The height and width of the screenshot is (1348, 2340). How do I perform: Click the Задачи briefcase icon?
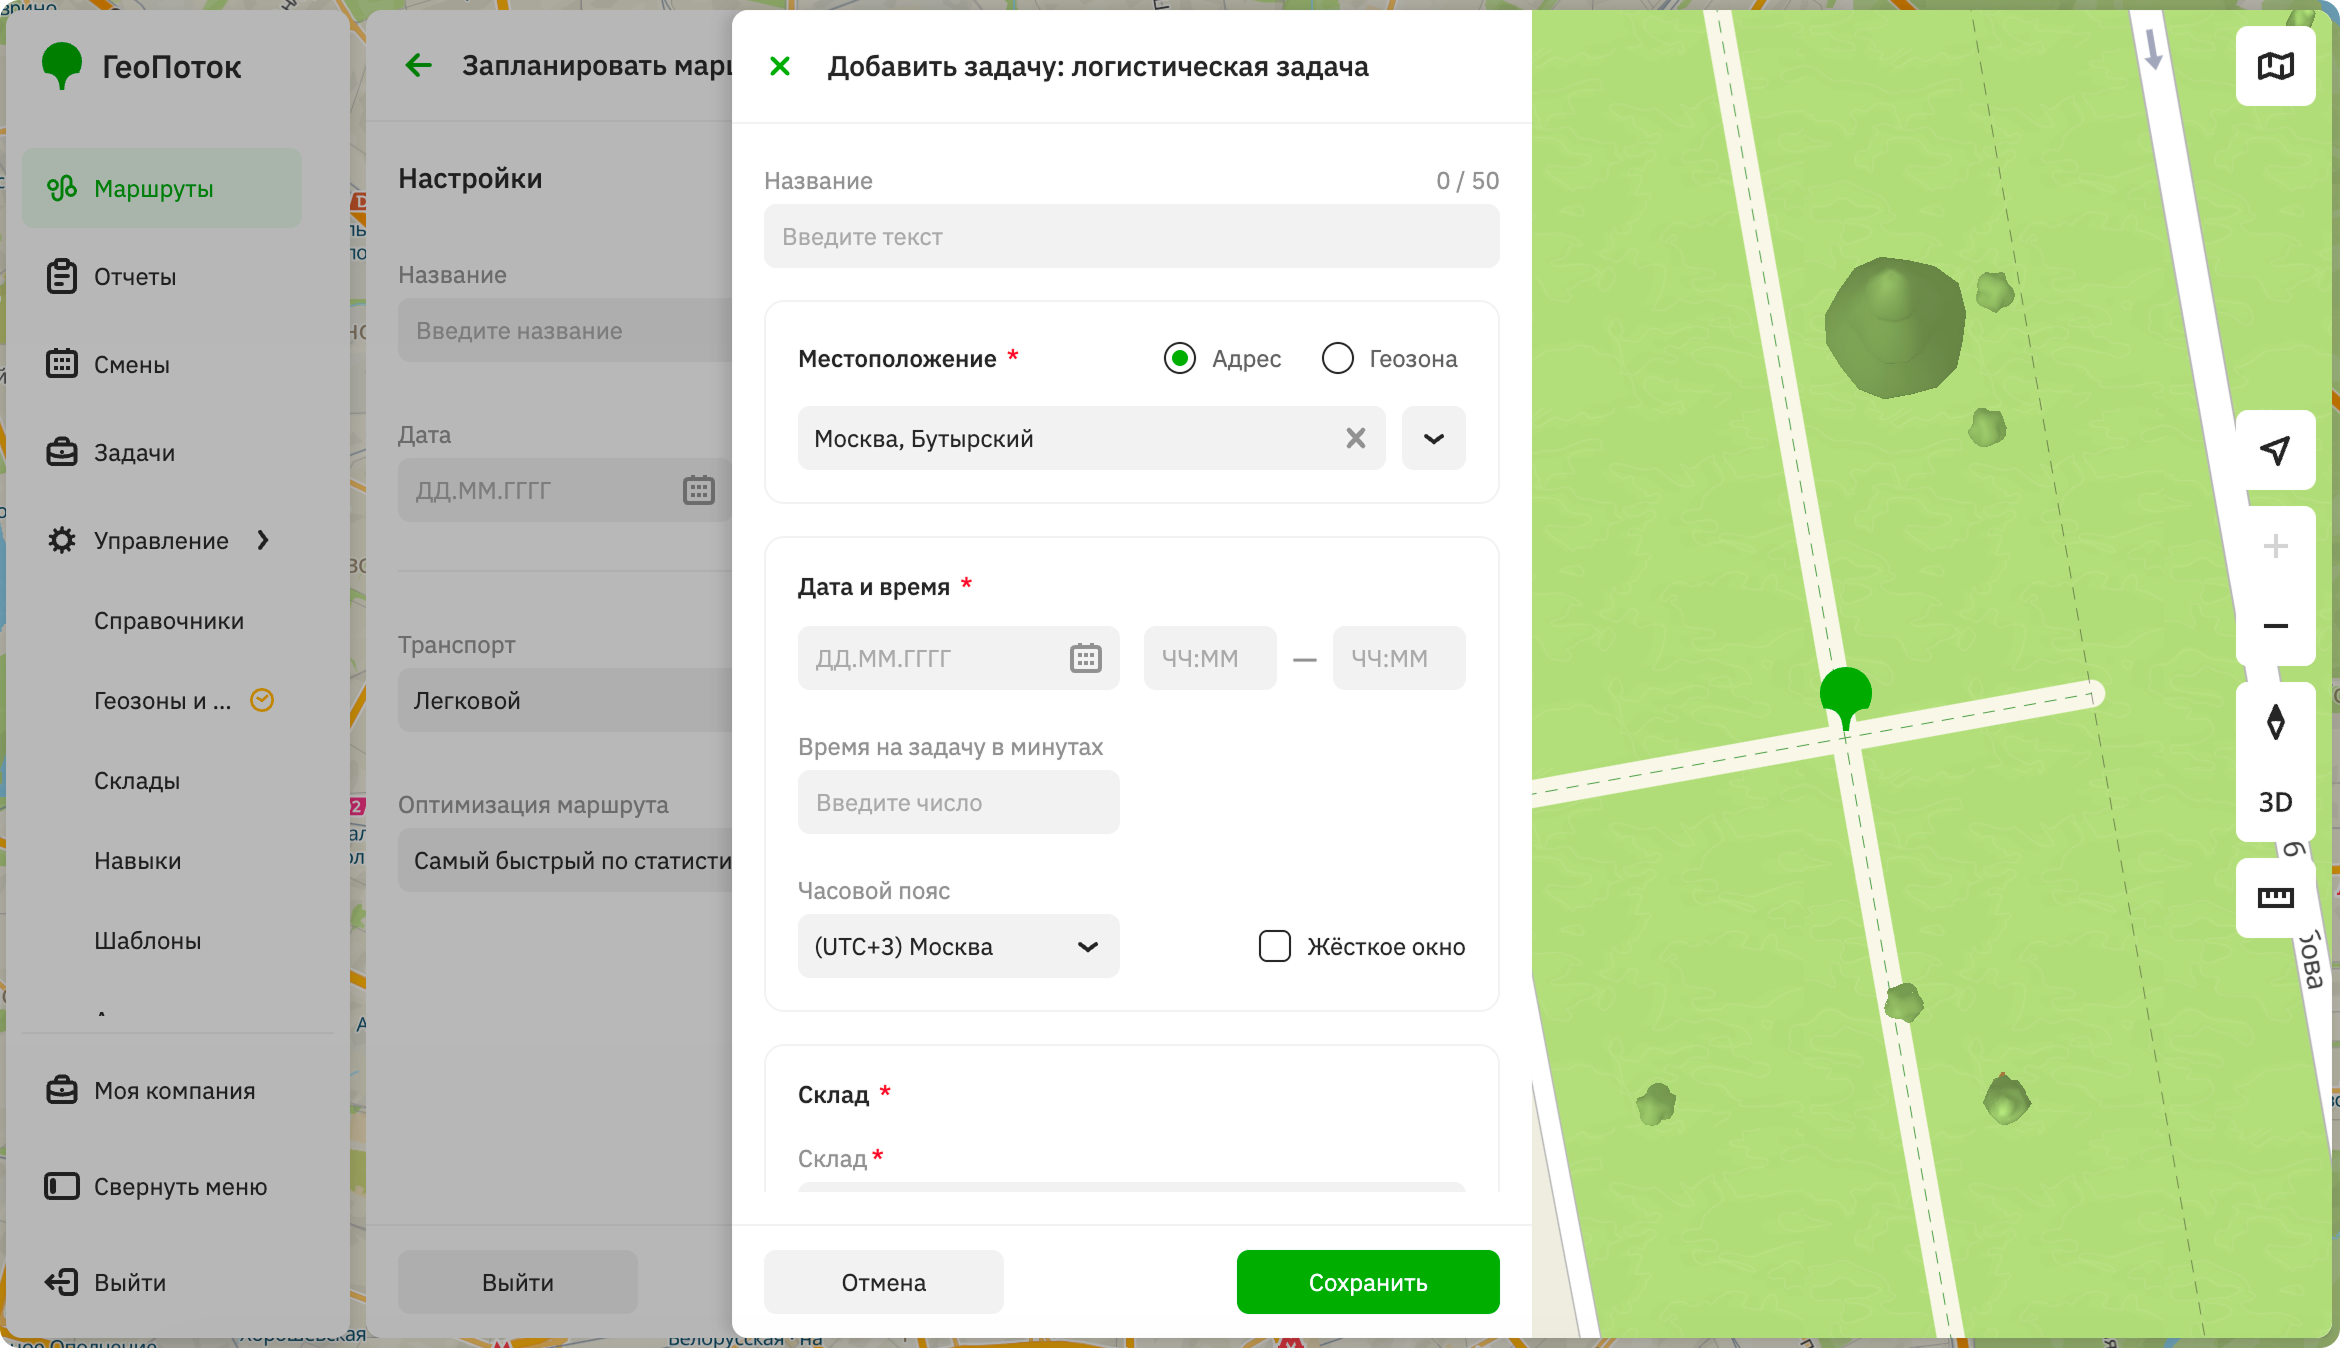point(62,452)
